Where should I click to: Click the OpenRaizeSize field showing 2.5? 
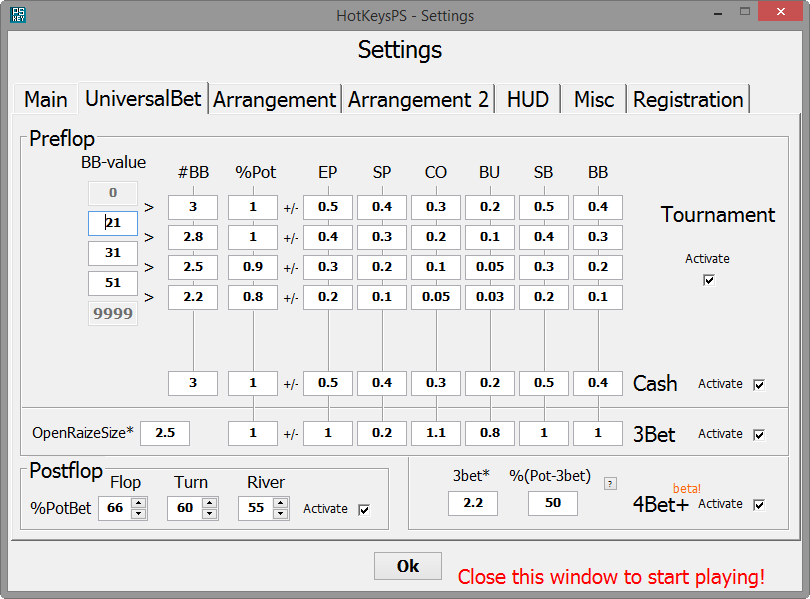click(165, 433)
